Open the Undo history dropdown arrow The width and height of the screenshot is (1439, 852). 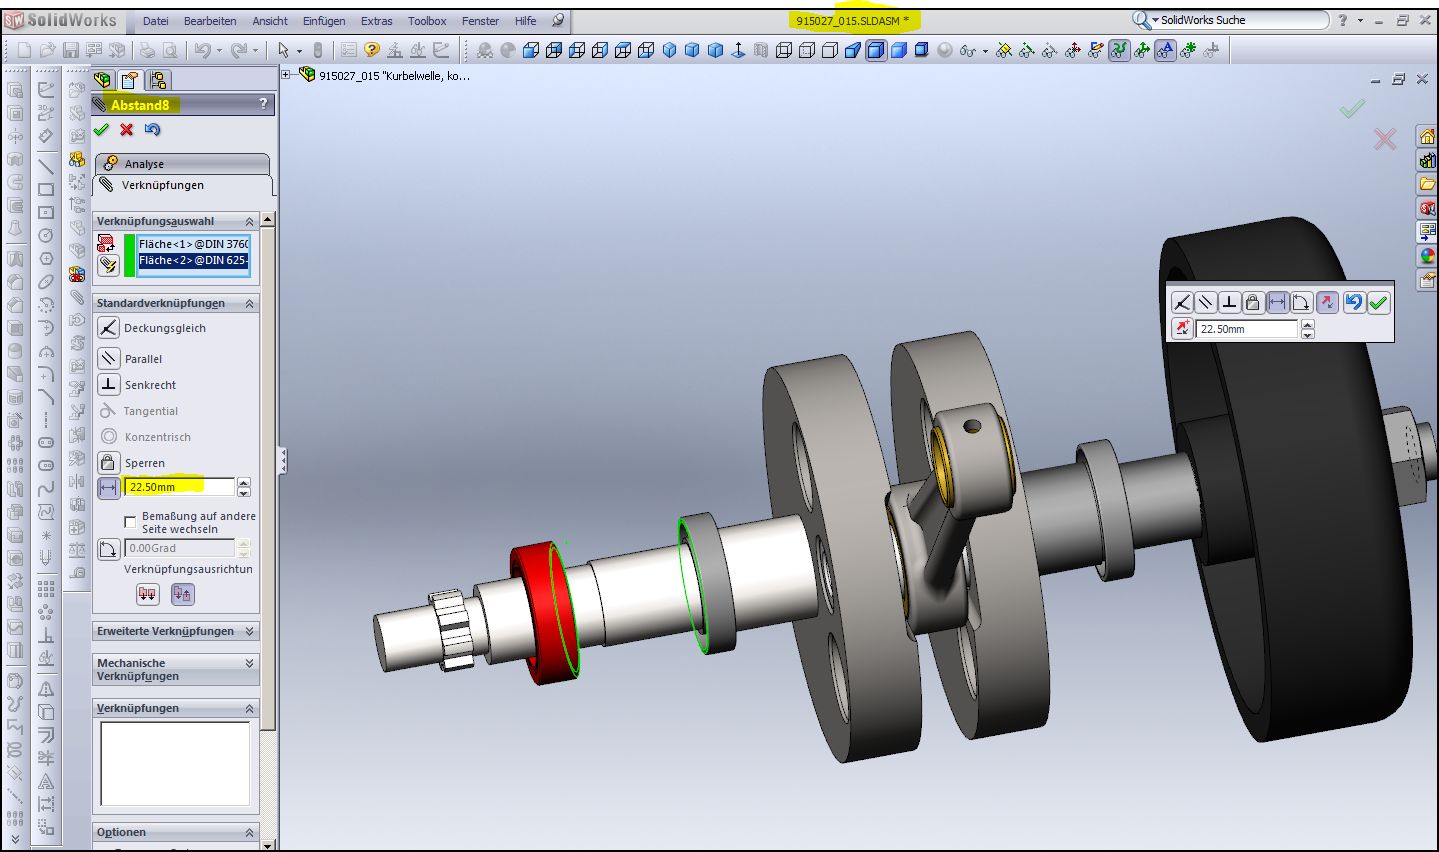point(219,51)
